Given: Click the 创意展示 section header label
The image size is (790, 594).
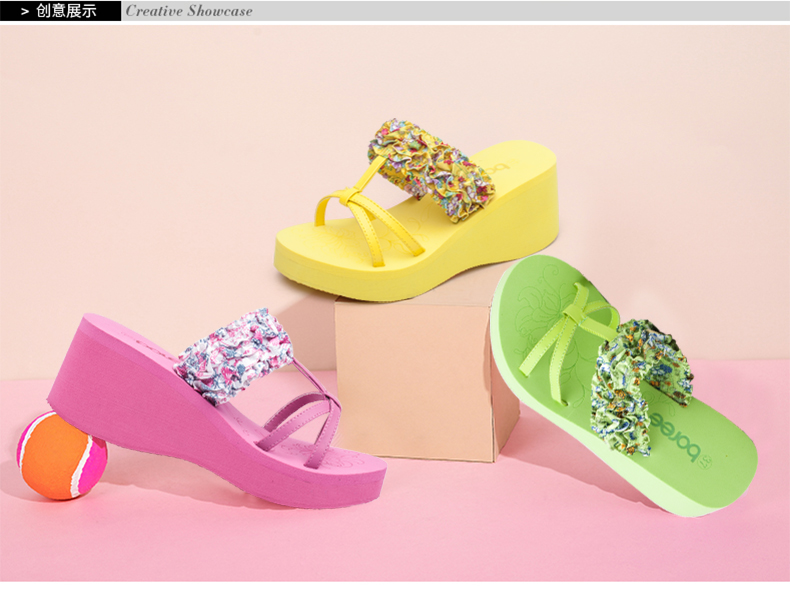Looking at the screenshot, I should pos(66,11).
